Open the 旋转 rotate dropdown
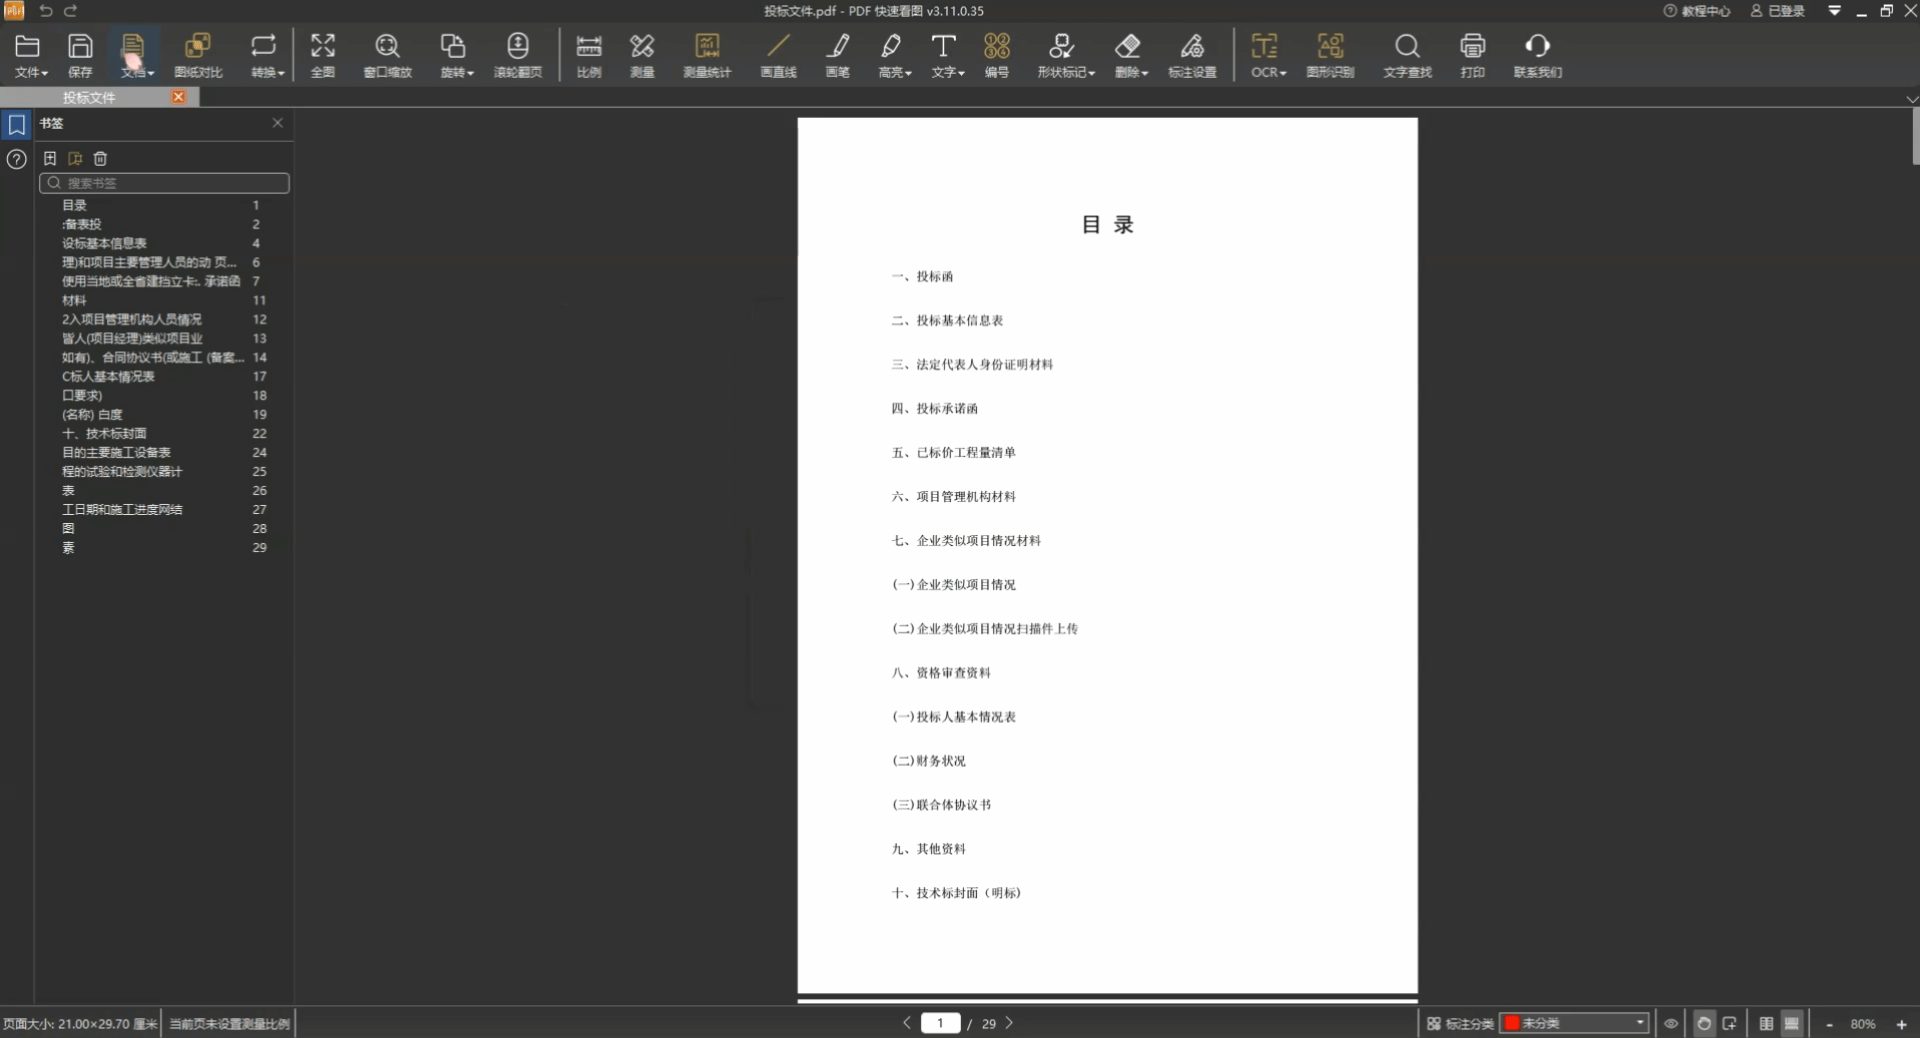Image resolution: width=1920 pixels, height=1038 pixels. click(456, 55)
